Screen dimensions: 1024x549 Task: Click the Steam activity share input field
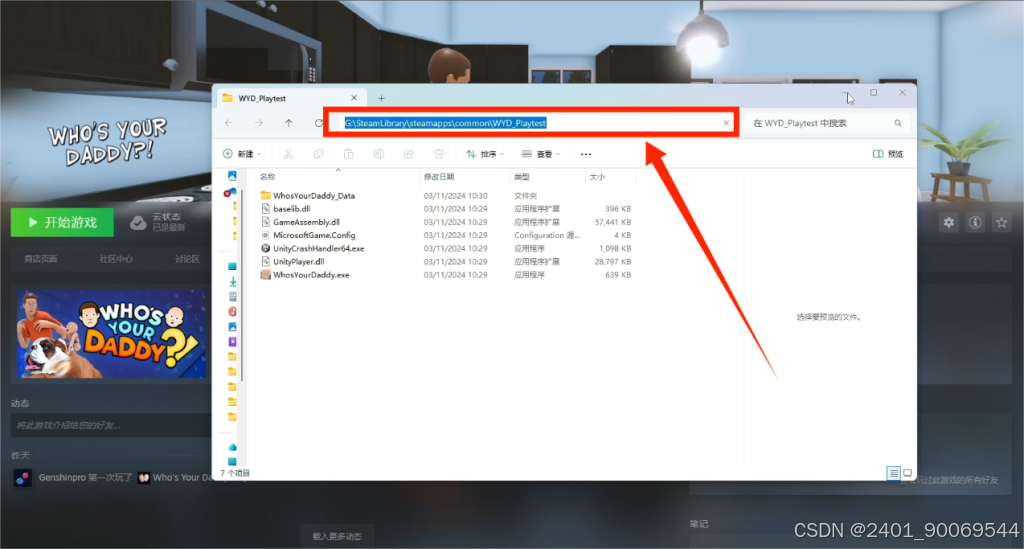click(110, 425)
